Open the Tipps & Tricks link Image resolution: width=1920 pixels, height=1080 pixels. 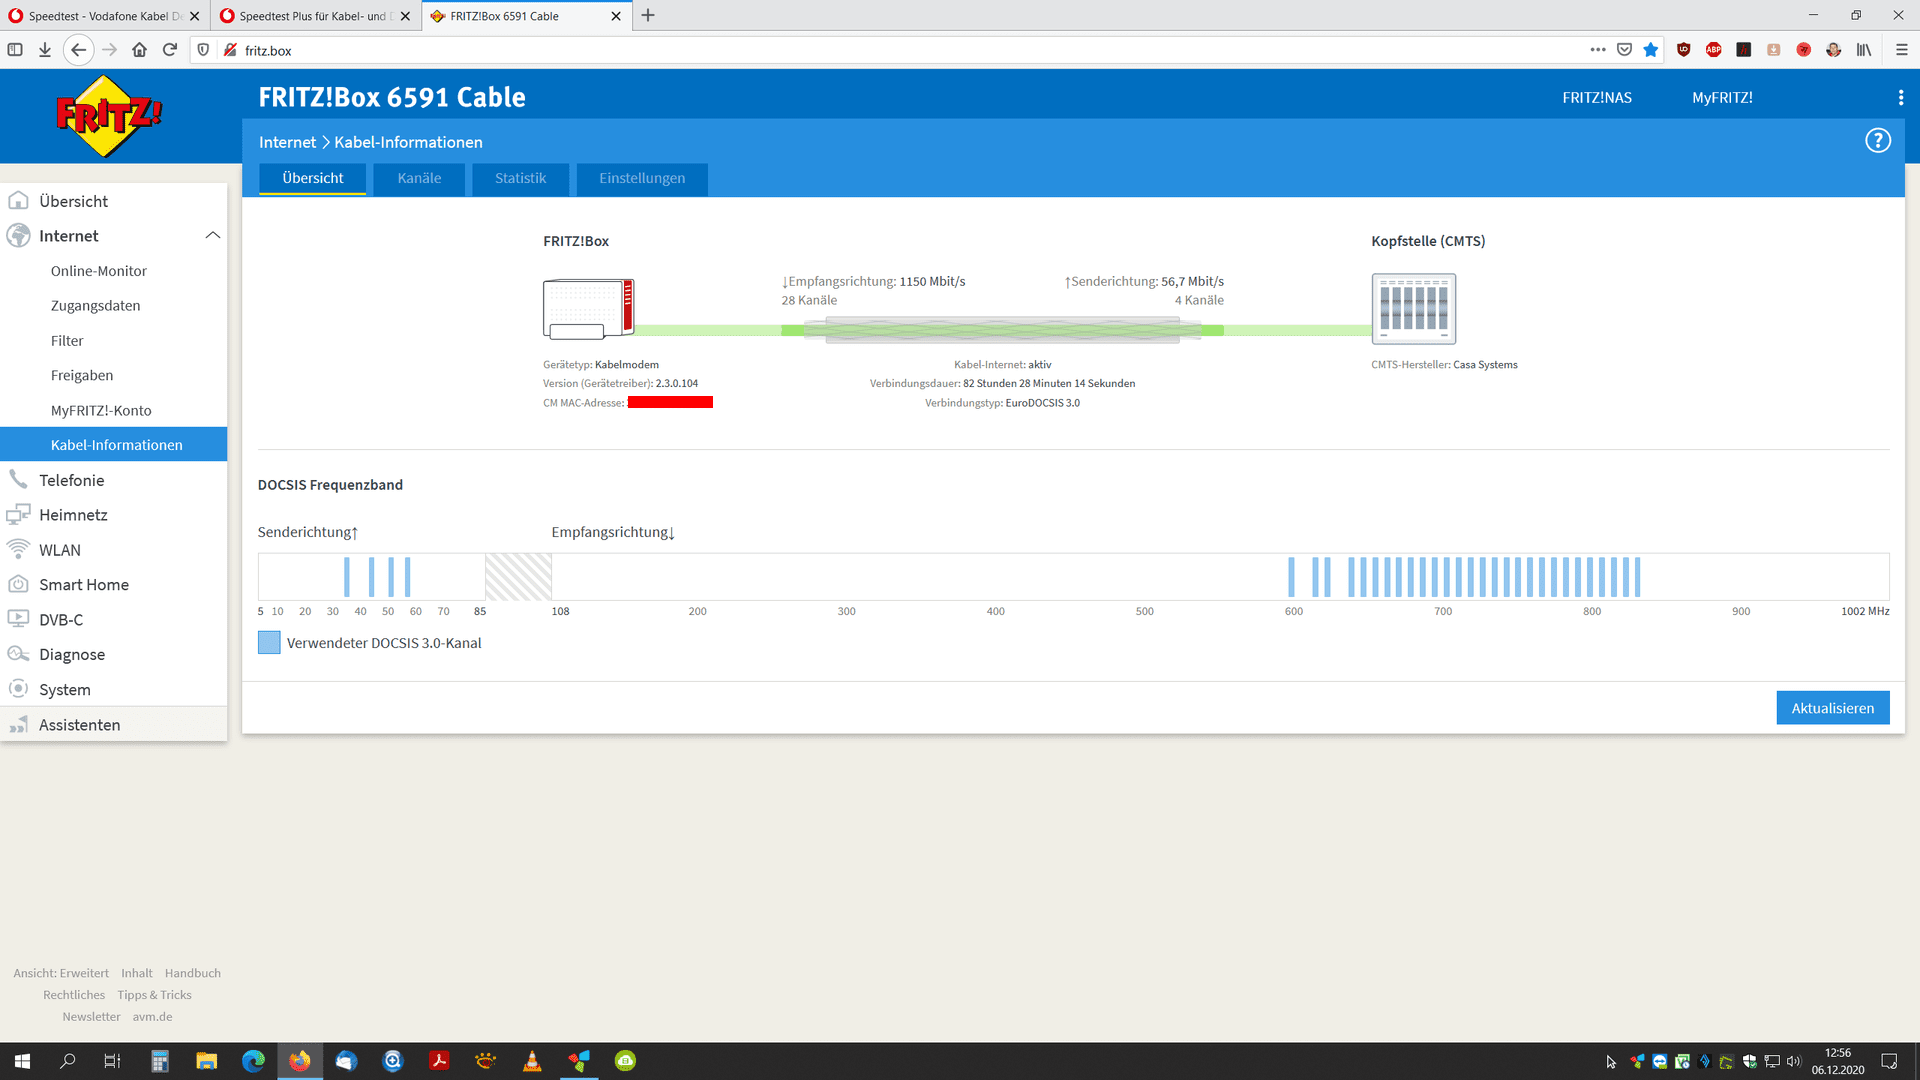pos(154,995)
